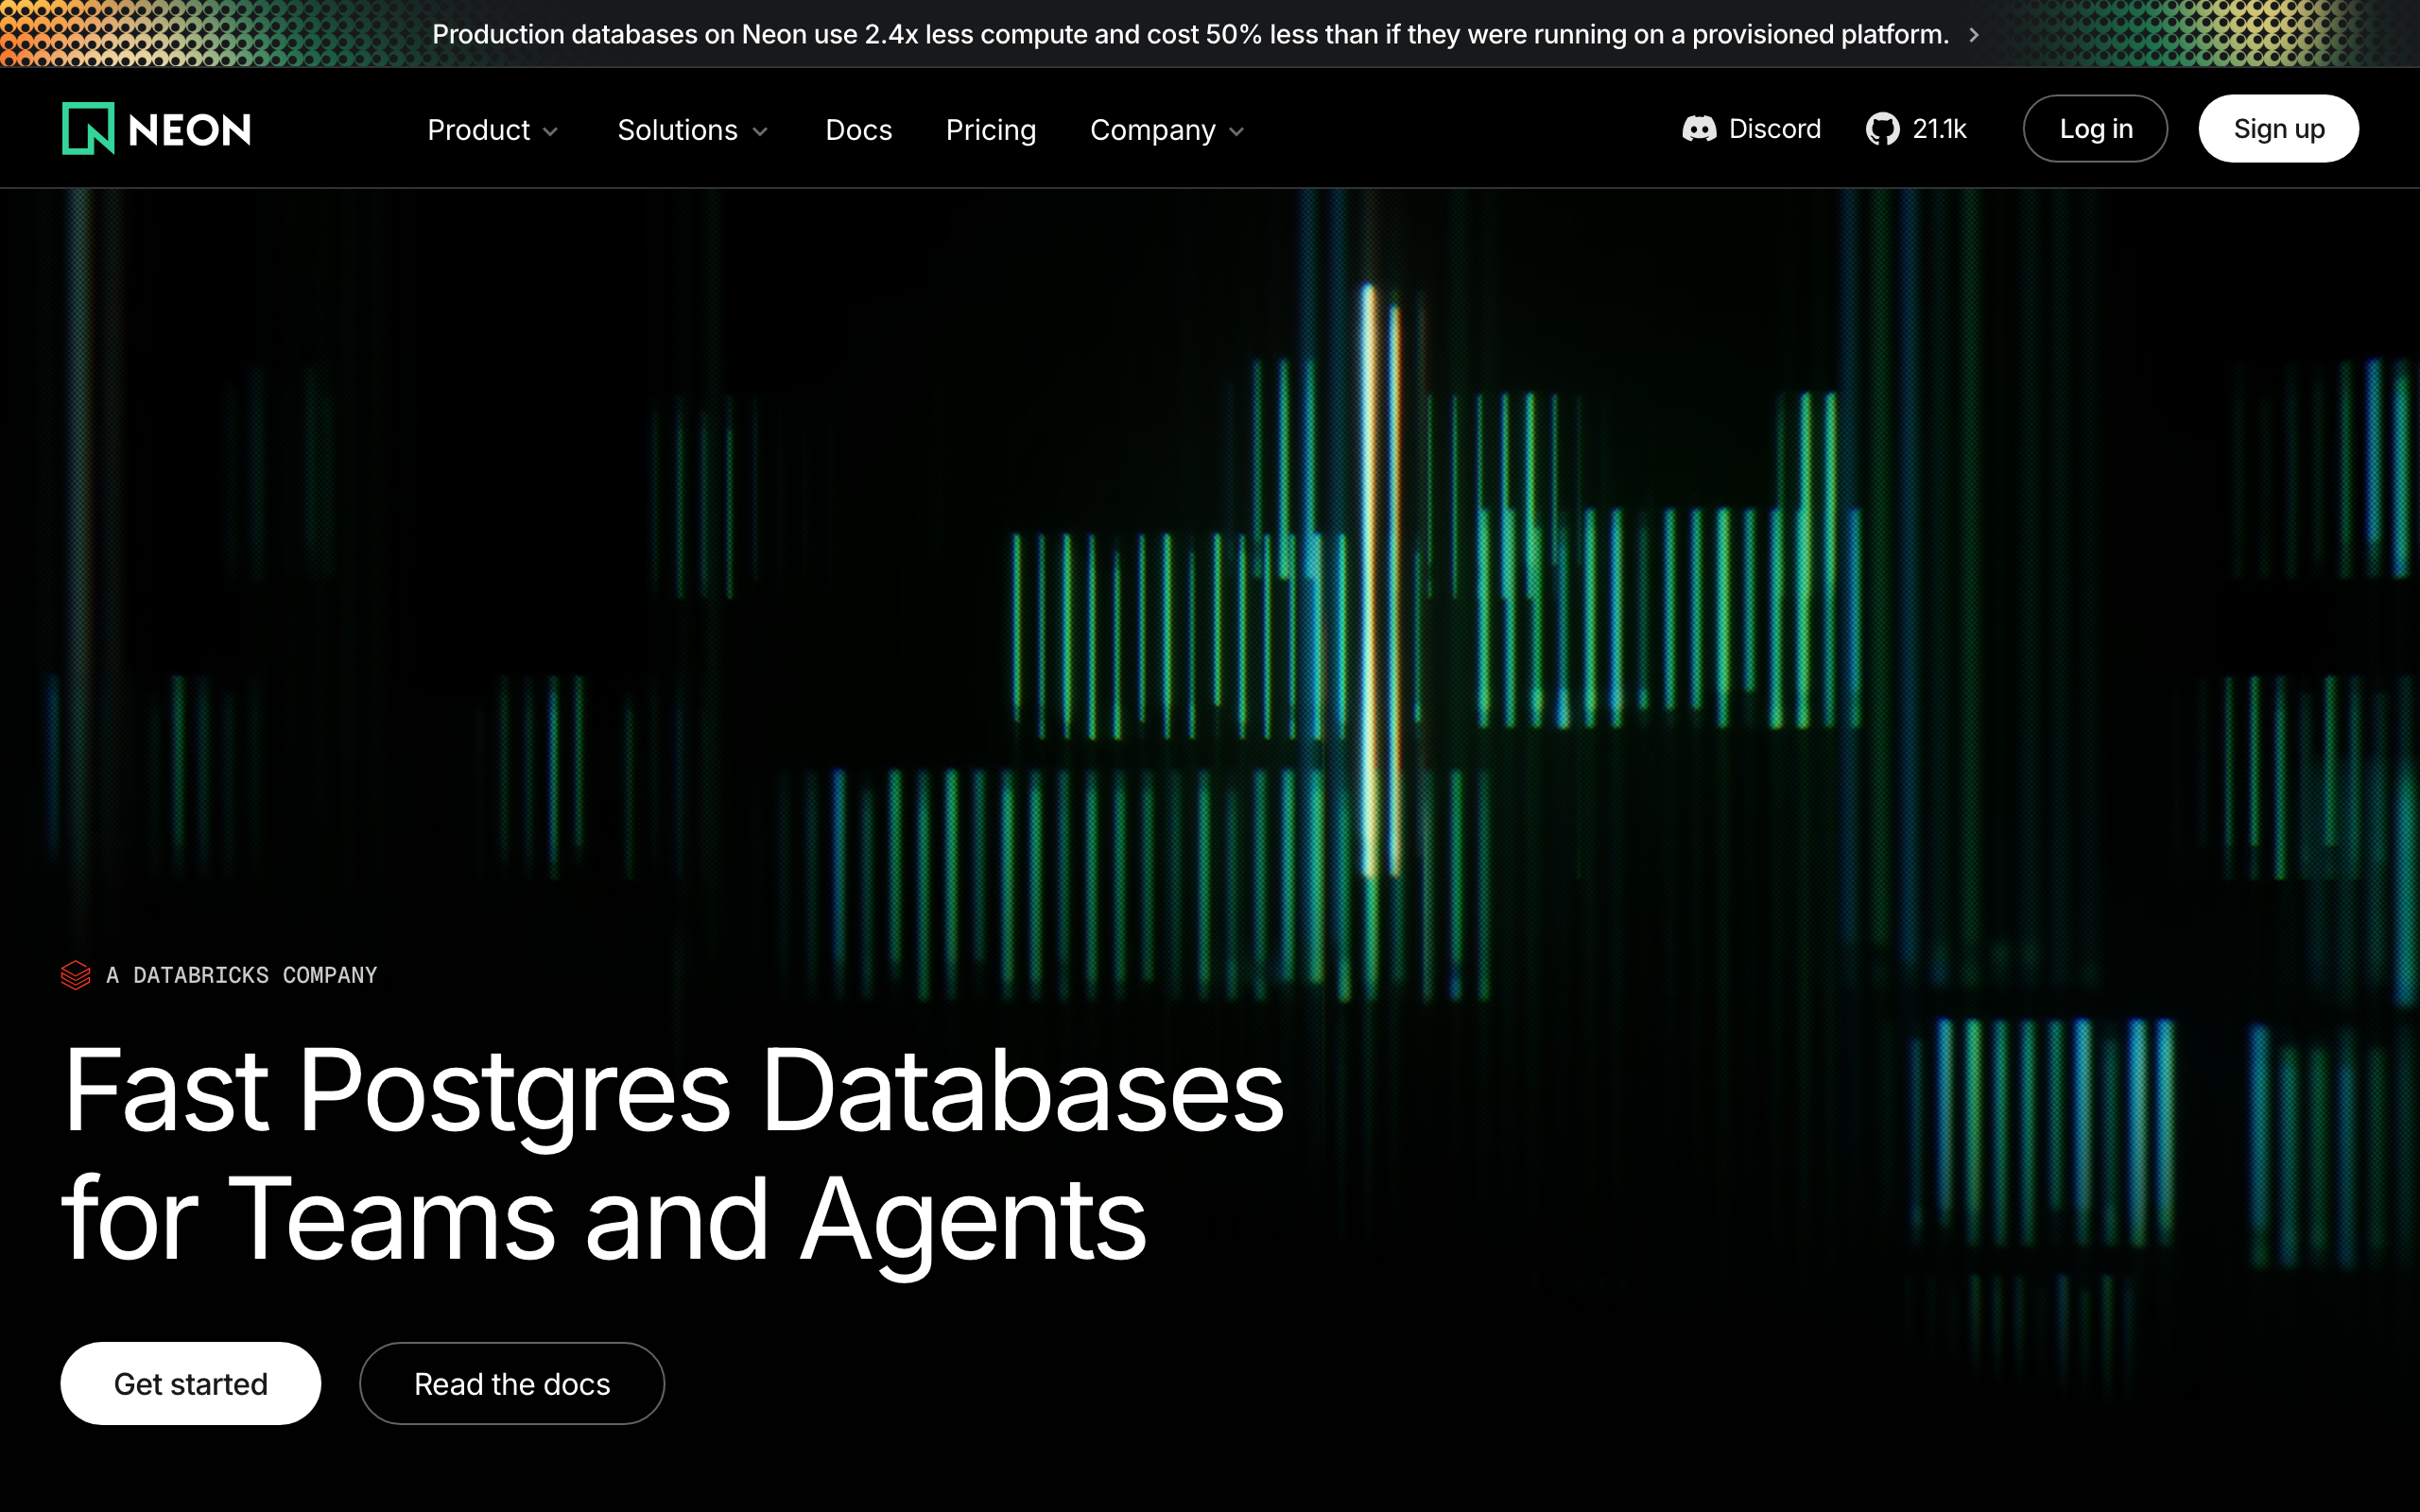Expand the Company dropdown chevron

(1237, 132)
